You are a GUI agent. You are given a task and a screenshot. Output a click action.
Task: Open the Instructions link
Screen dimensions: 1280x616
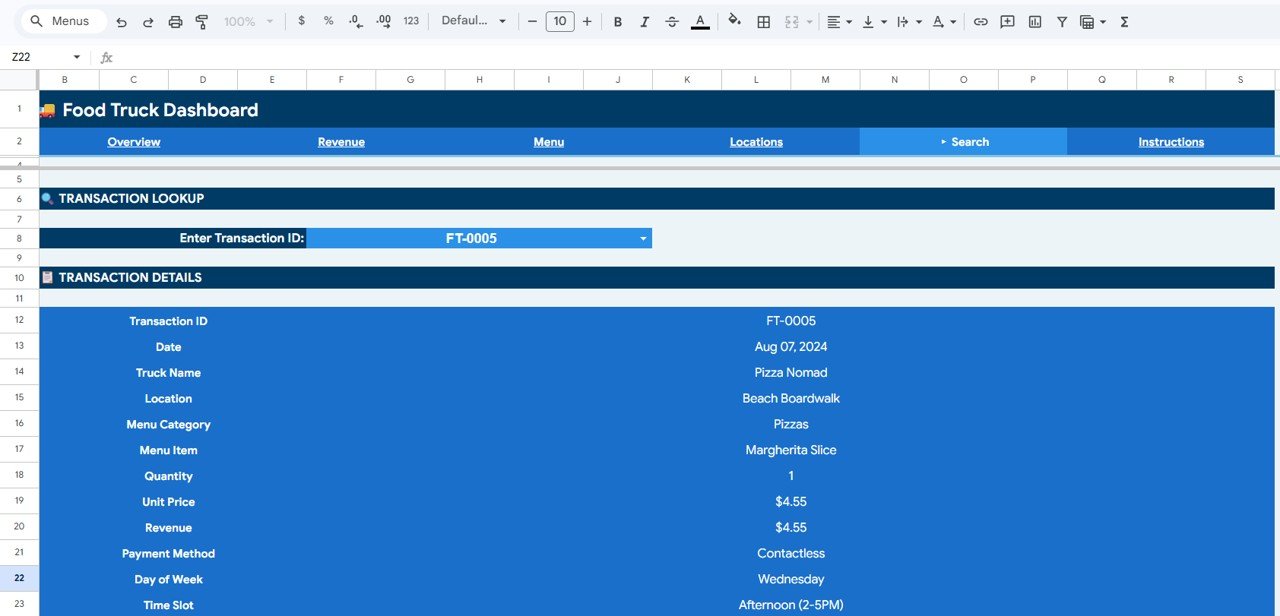[x=1170, y=141]
